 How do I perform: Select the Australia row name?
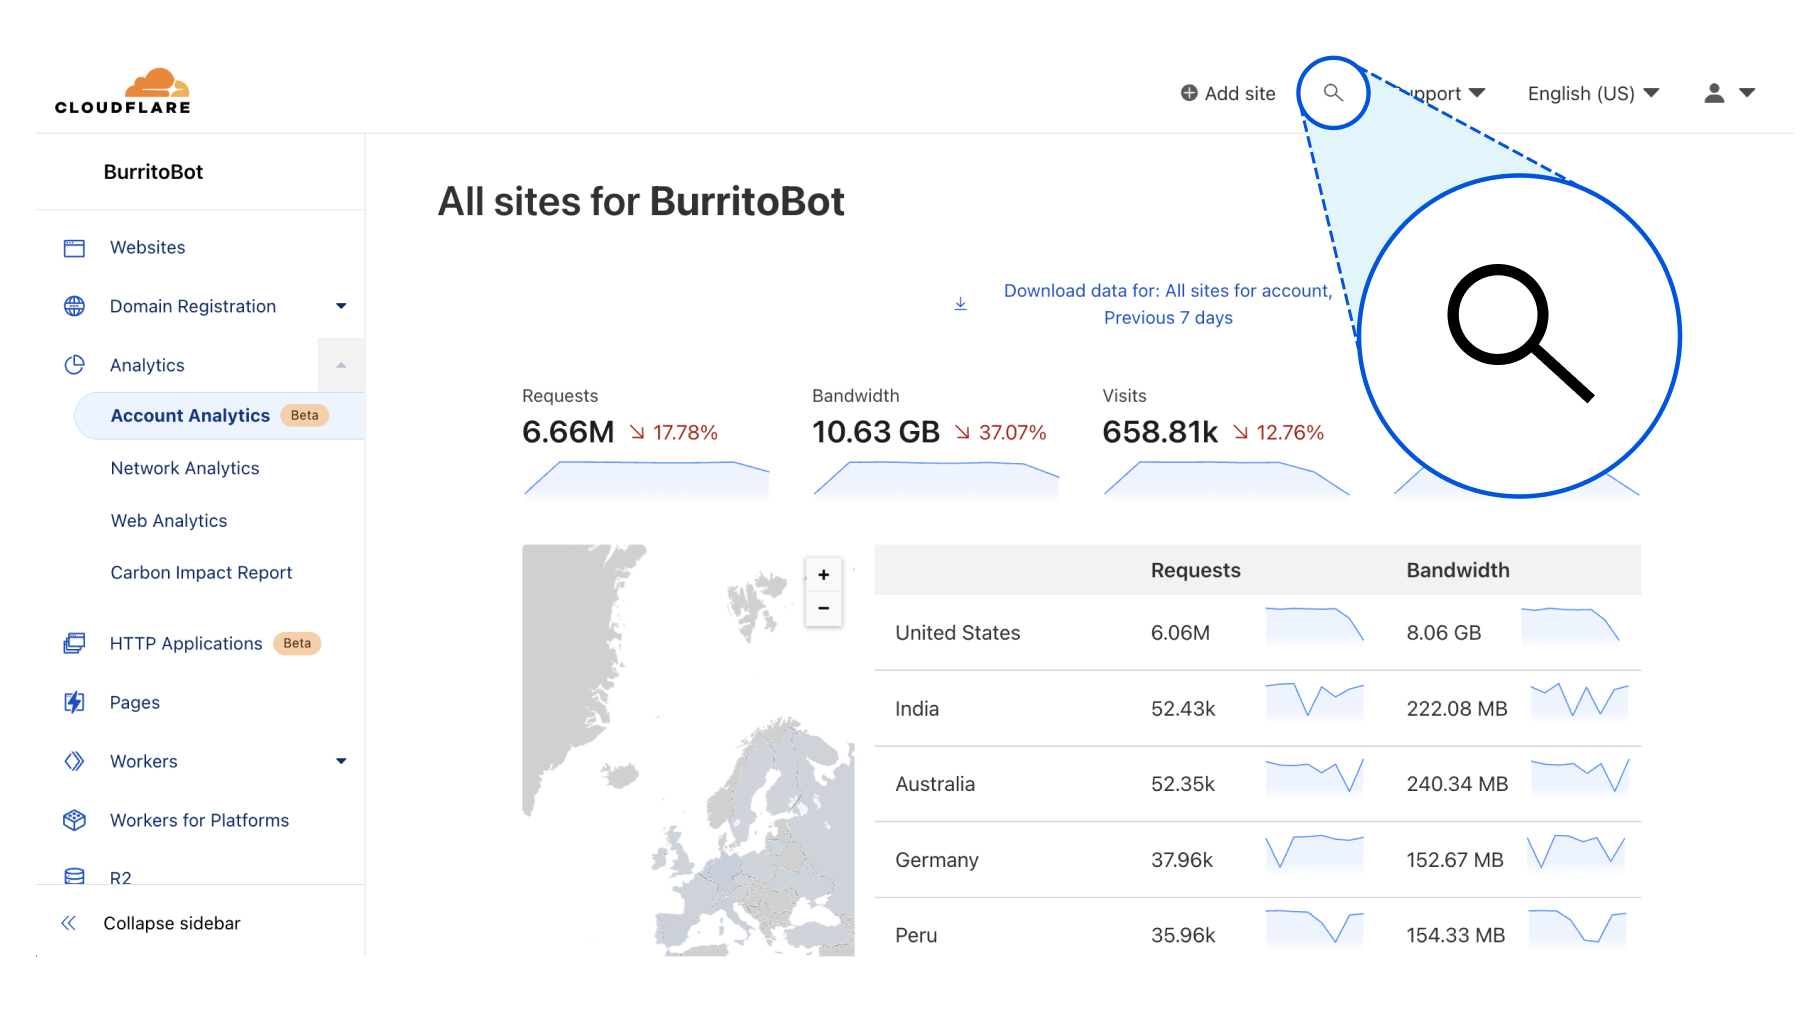click(x=935, y=784)
